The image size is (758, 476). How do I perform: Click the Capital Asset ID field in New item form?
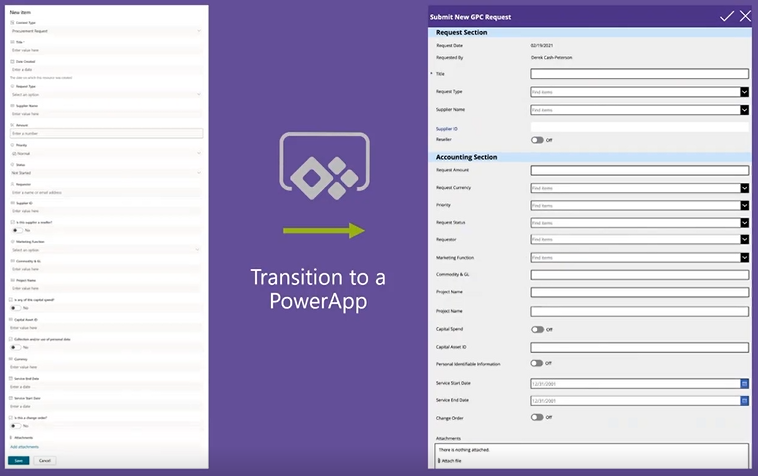(x=106, y=328)
